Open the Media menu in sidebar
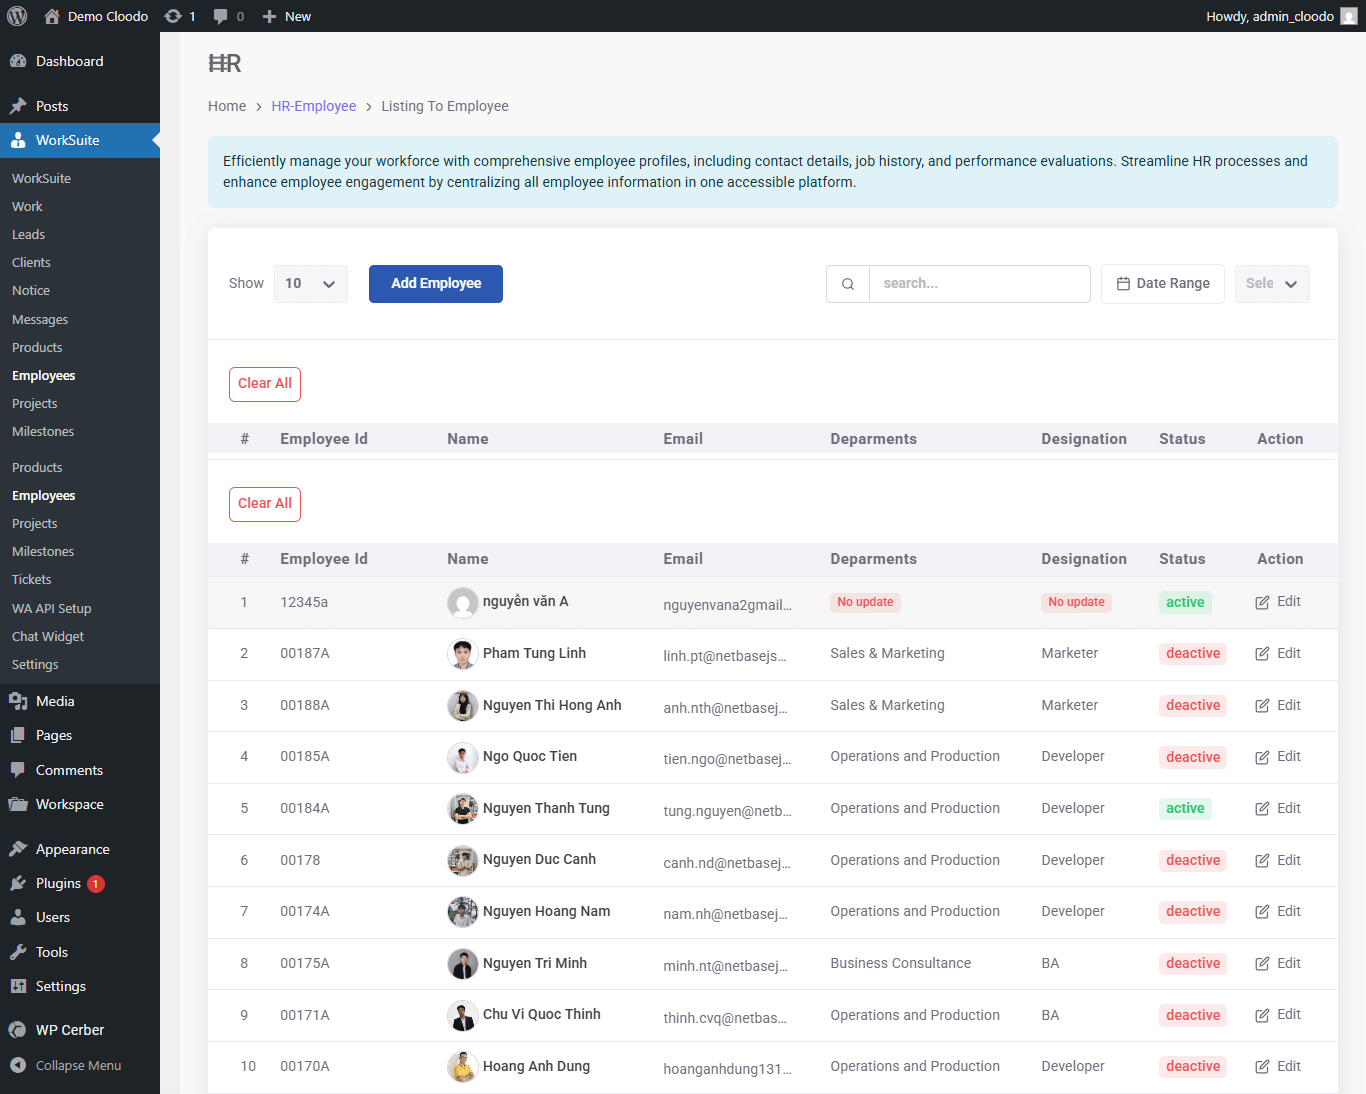Screen dimensions: 1366x1094 [55, 702]
